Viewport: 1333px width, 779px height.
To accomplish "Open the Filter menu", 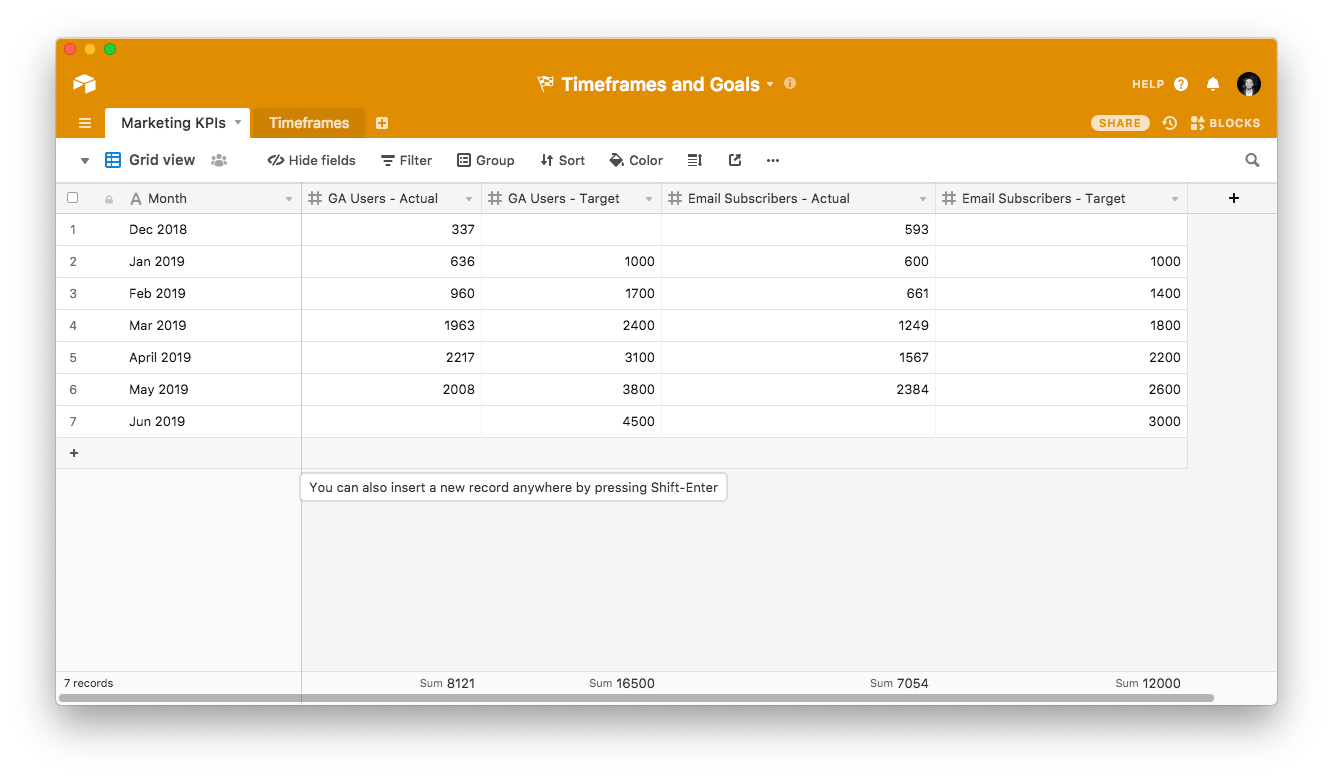I will pyautogui.click(x=406, y=160).
